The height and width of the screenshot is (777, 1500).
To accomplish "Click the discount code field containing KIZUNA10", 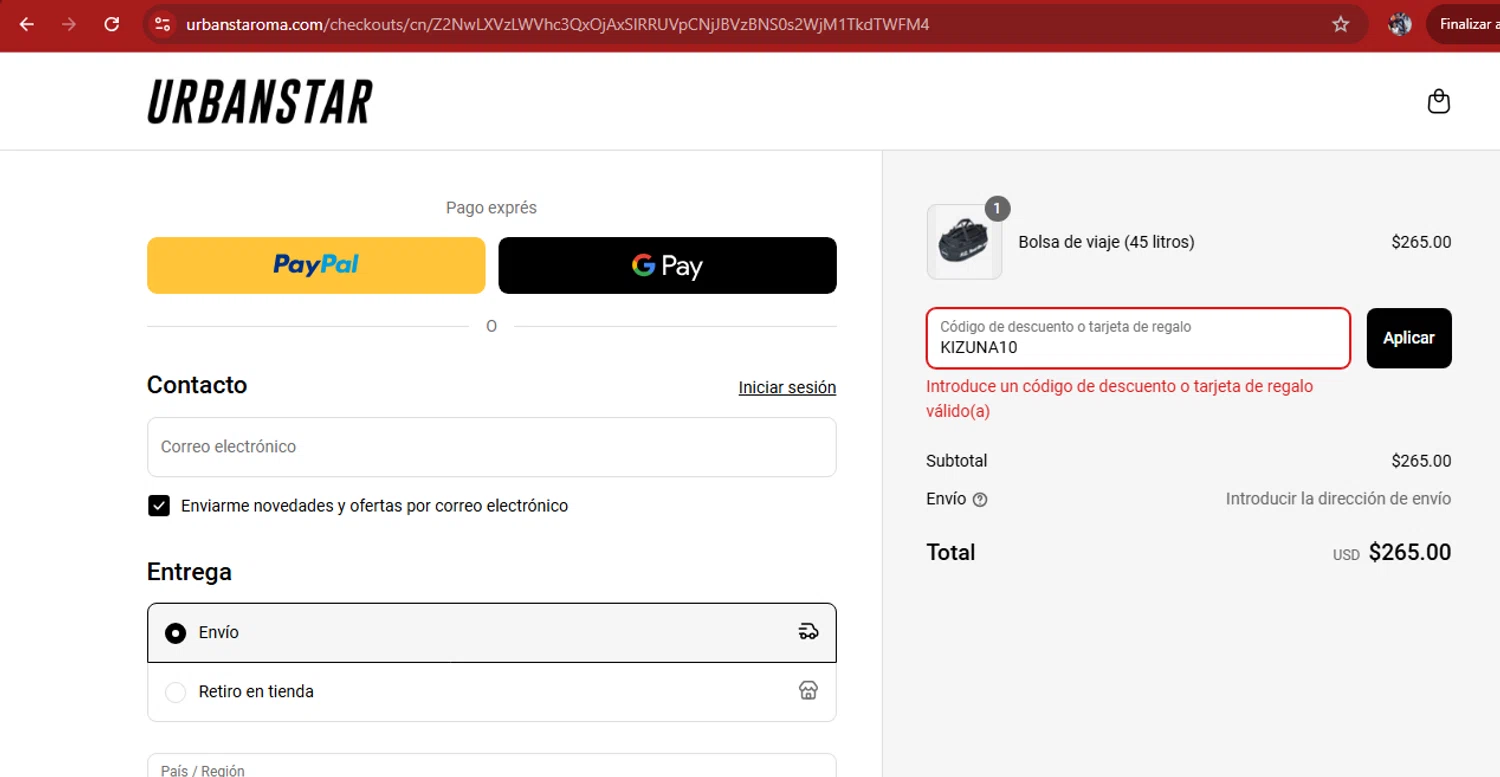I will 1138,338.
